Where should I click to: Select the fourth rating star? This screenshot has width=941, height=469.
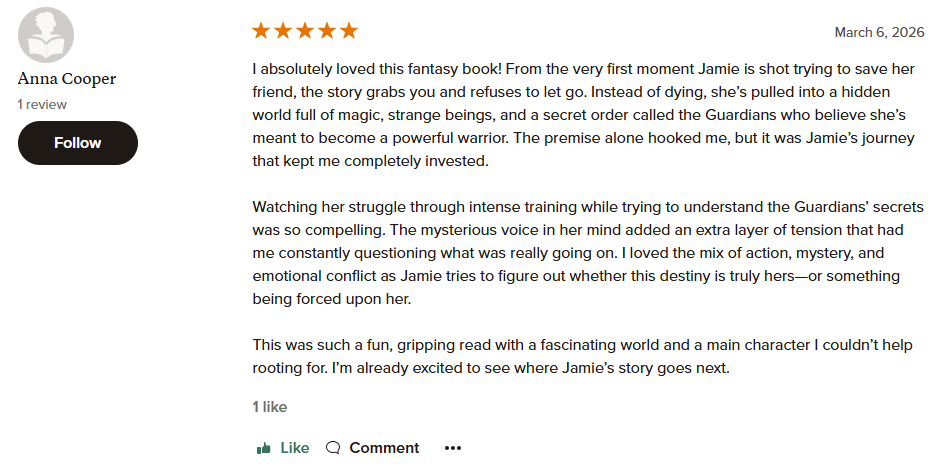(326, 31)
